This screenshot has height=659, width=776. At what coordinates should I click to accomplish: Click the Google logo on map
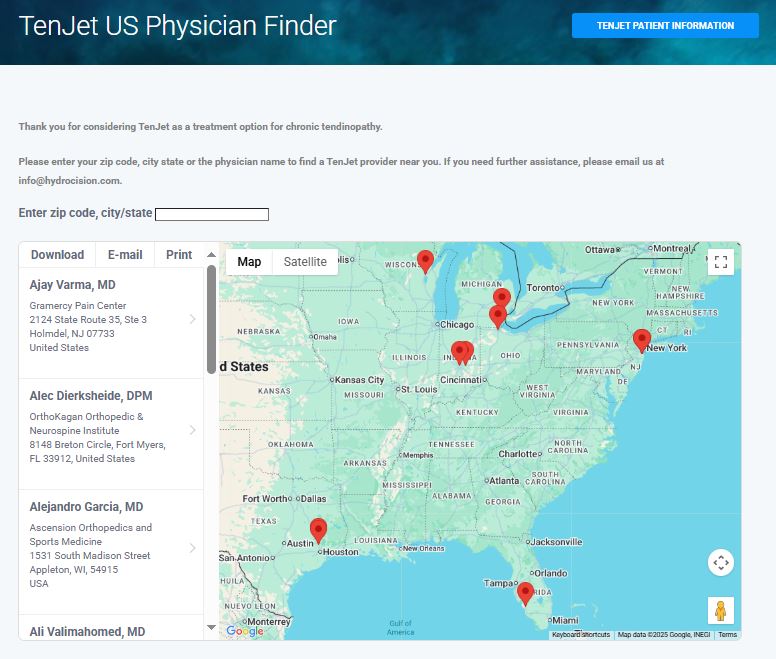[x=245, y=631]
